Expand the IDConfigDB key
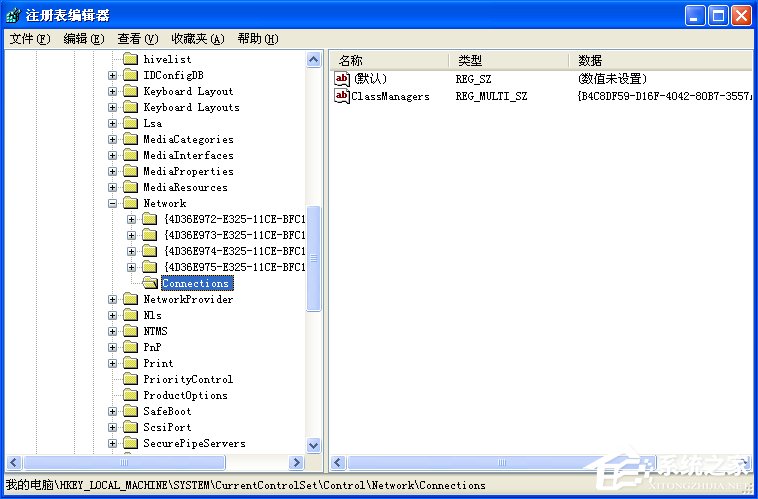 pos(112,75)
